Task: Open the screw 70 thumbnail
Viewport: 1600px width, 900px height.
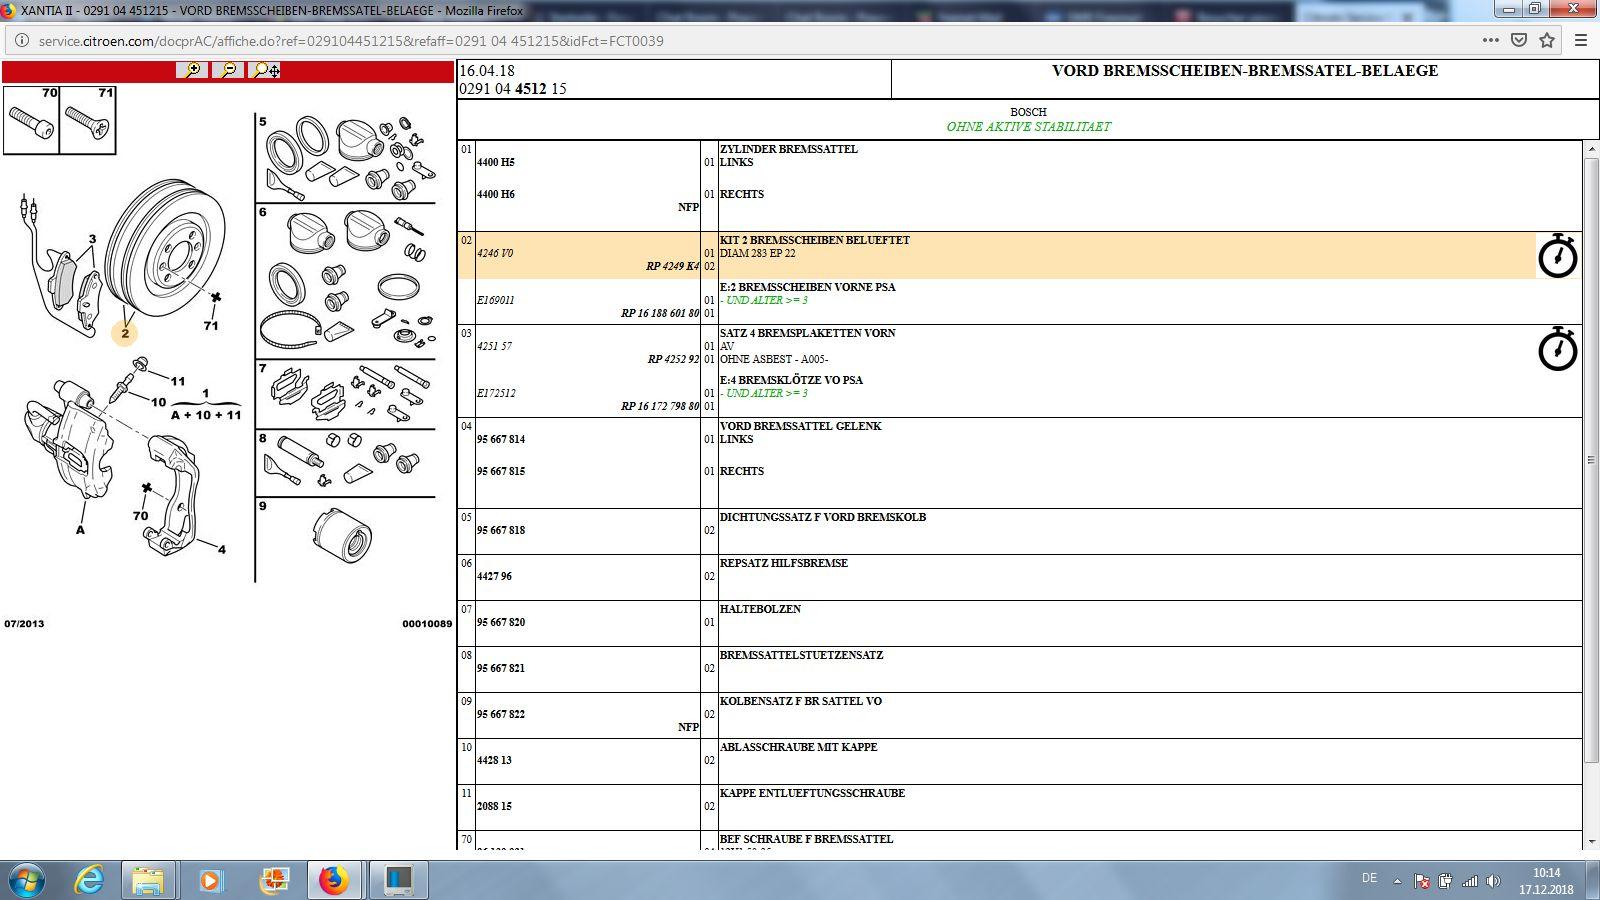Action: point(31,120)
